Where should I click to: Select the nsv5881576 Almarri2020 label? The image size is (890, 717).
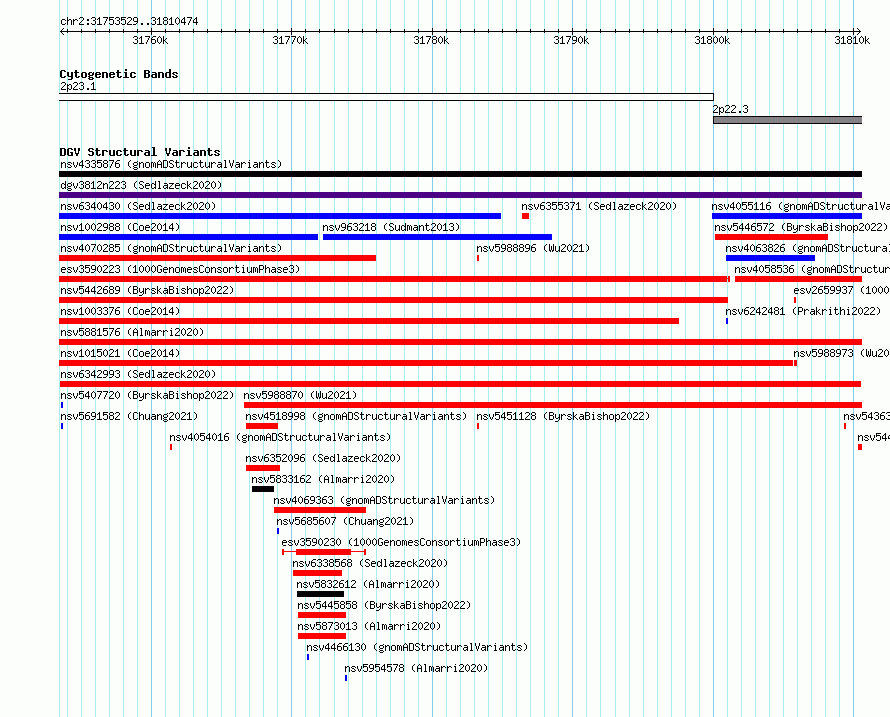[x=132, y=333]
